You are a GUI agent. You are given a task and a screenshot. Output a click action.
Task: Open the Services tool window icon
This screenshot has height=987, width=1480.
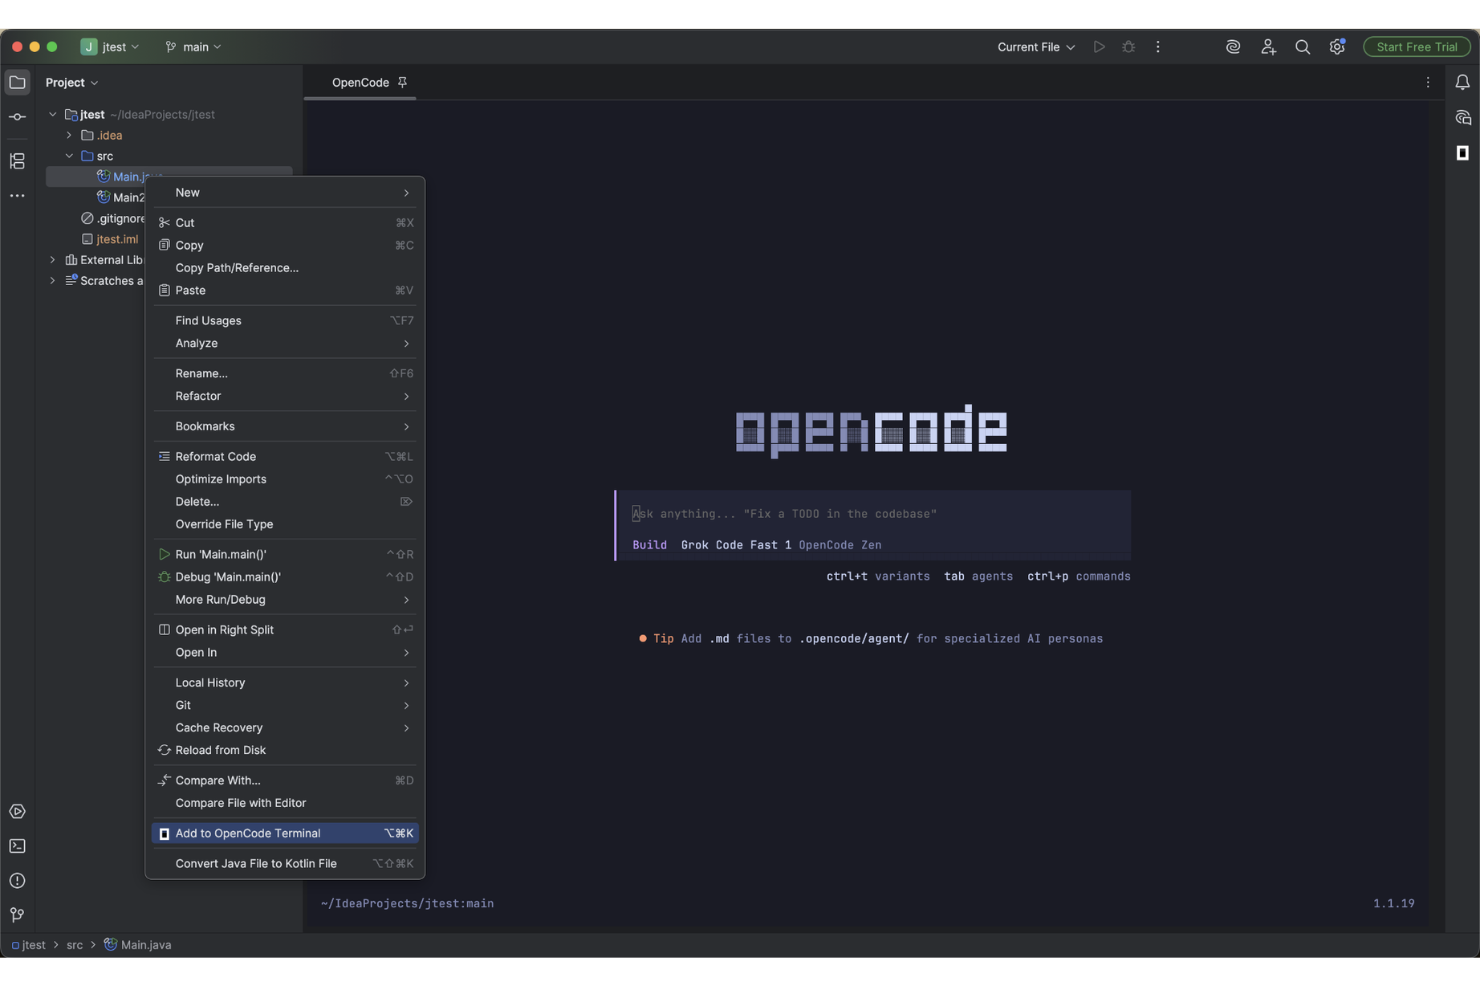coord(17,811)
